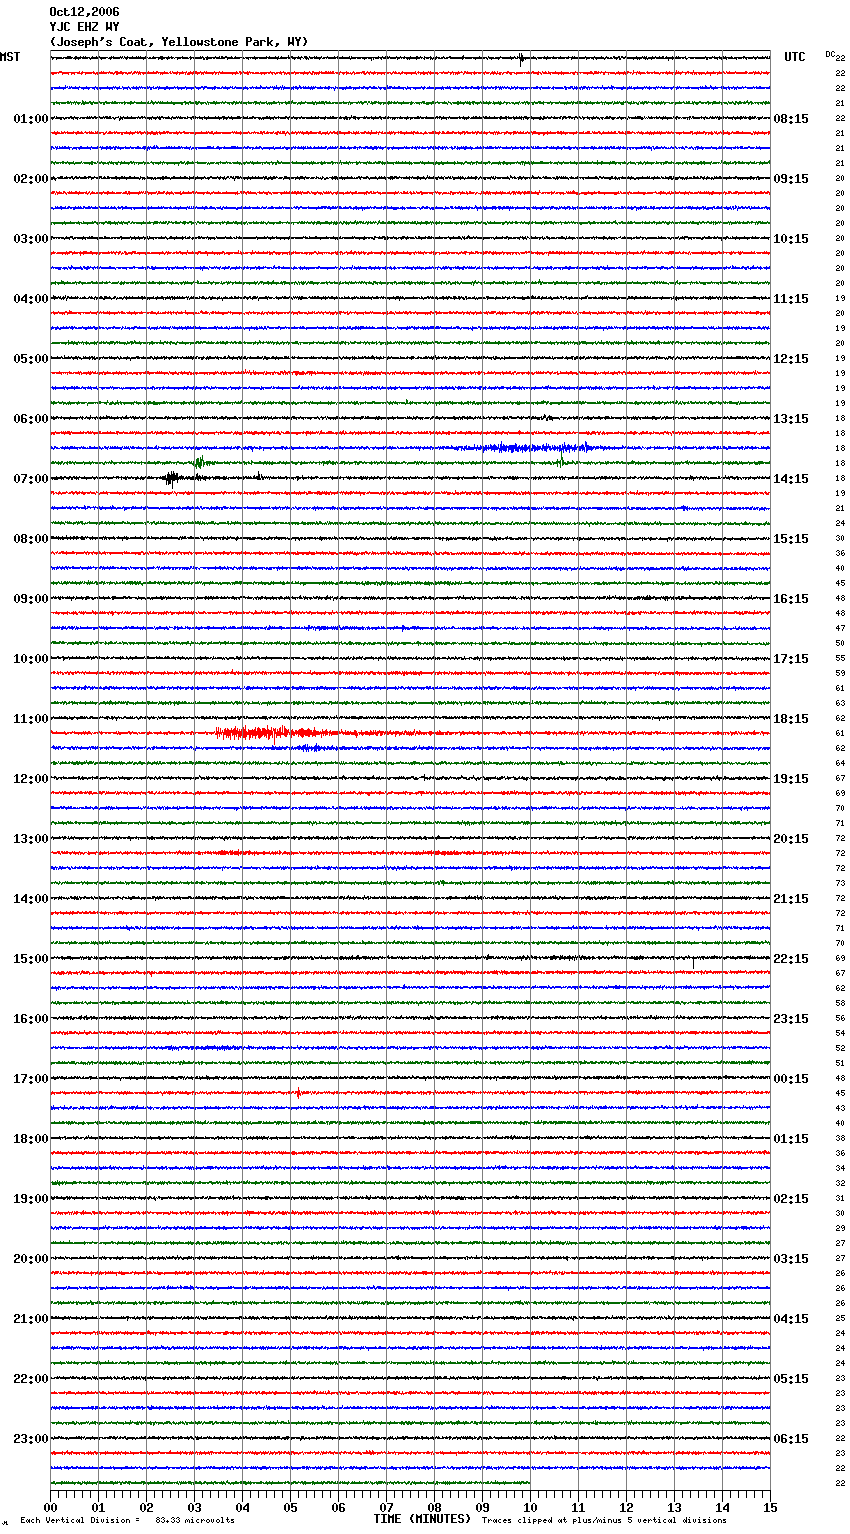Select the '11:00' MST hour label
This screenshot has height=1534, width=850.
[31, 719]
